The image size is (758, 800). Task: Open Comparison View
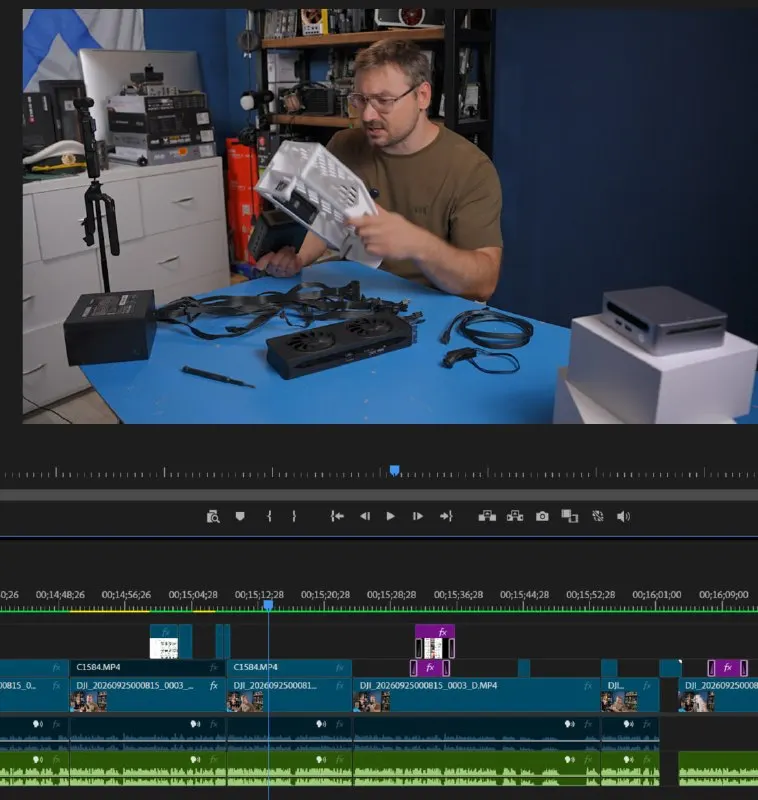click(x=569, y=516)
